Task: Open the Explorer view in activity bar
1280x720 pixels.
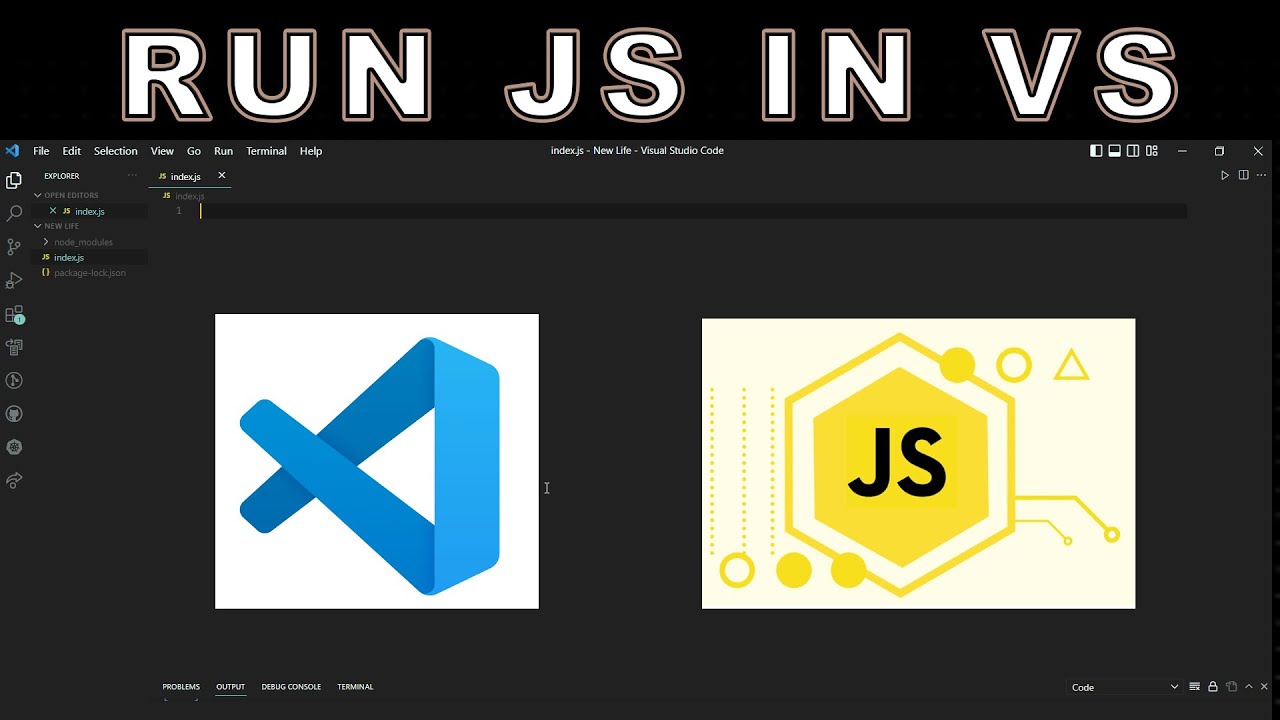Action: [14, 181]
